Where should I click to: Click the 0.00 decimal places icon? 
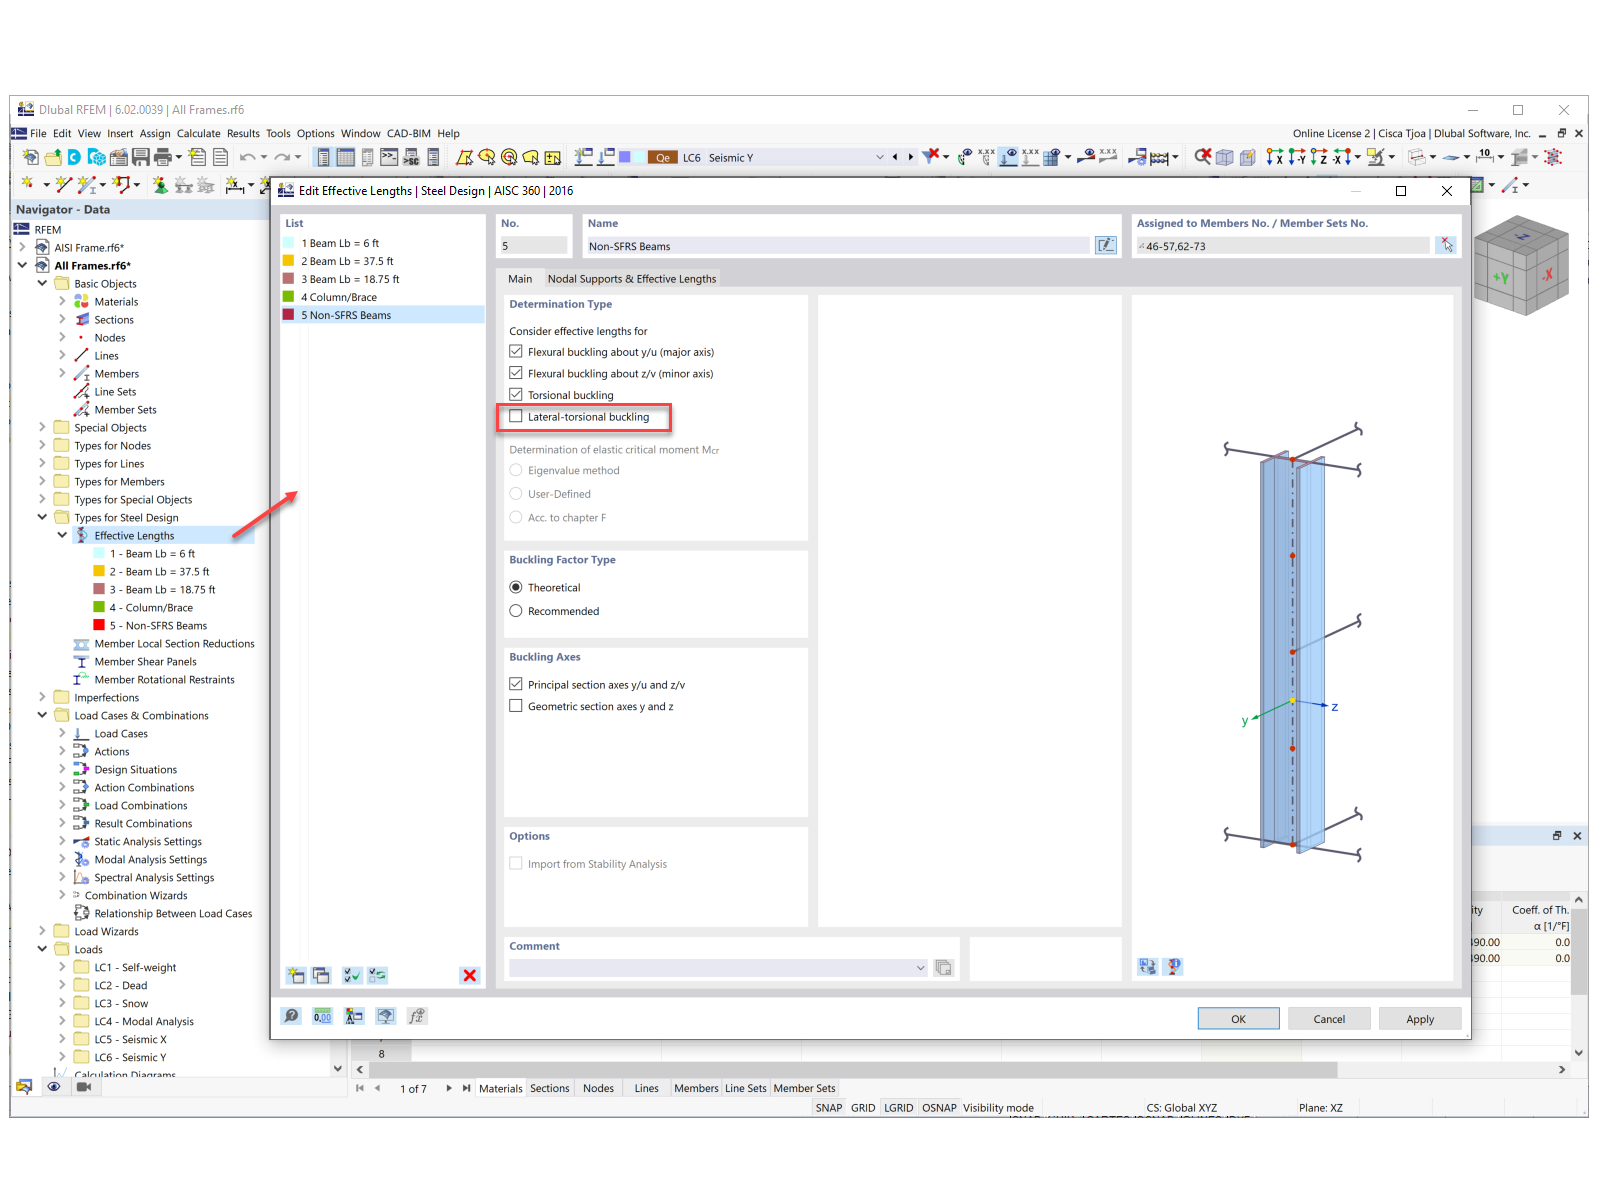(322, 1016)
